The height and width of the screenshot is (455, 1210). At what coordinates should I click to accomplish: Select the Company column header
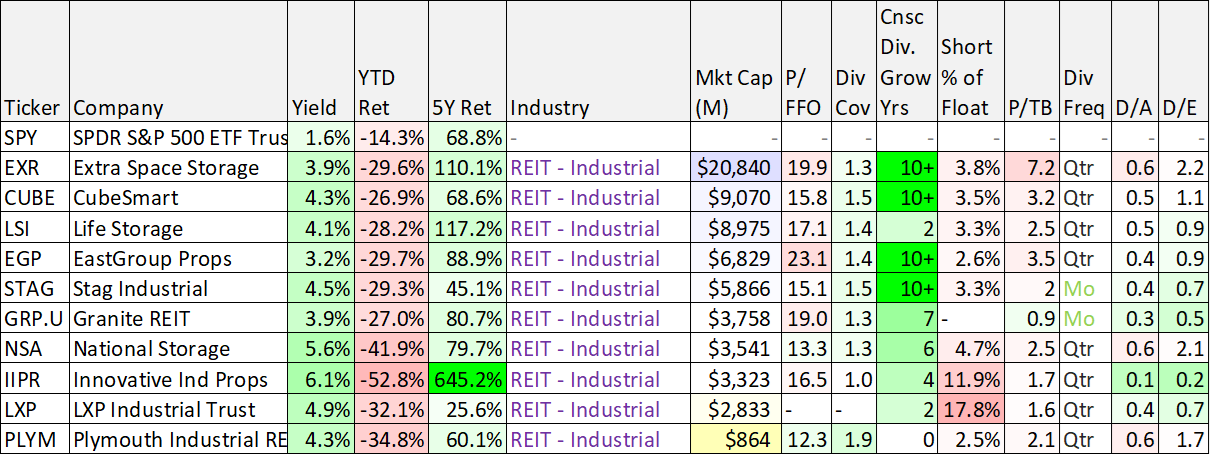coord(178,62)
